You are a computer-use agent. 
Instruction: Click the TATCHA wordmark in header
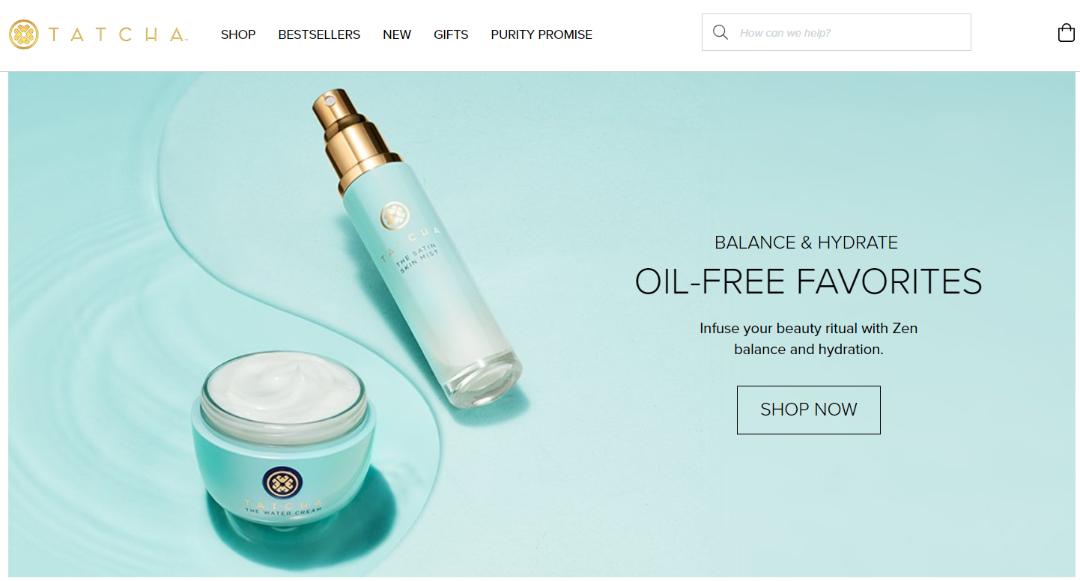(118, 34)
